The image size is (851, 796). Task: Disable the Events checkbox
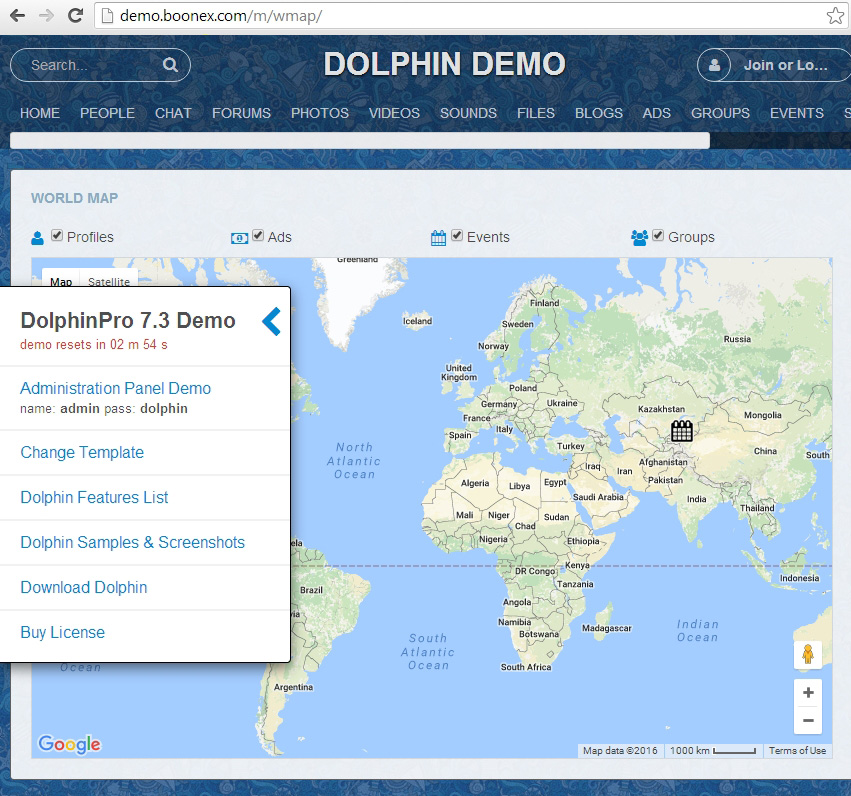coord(457,236)
